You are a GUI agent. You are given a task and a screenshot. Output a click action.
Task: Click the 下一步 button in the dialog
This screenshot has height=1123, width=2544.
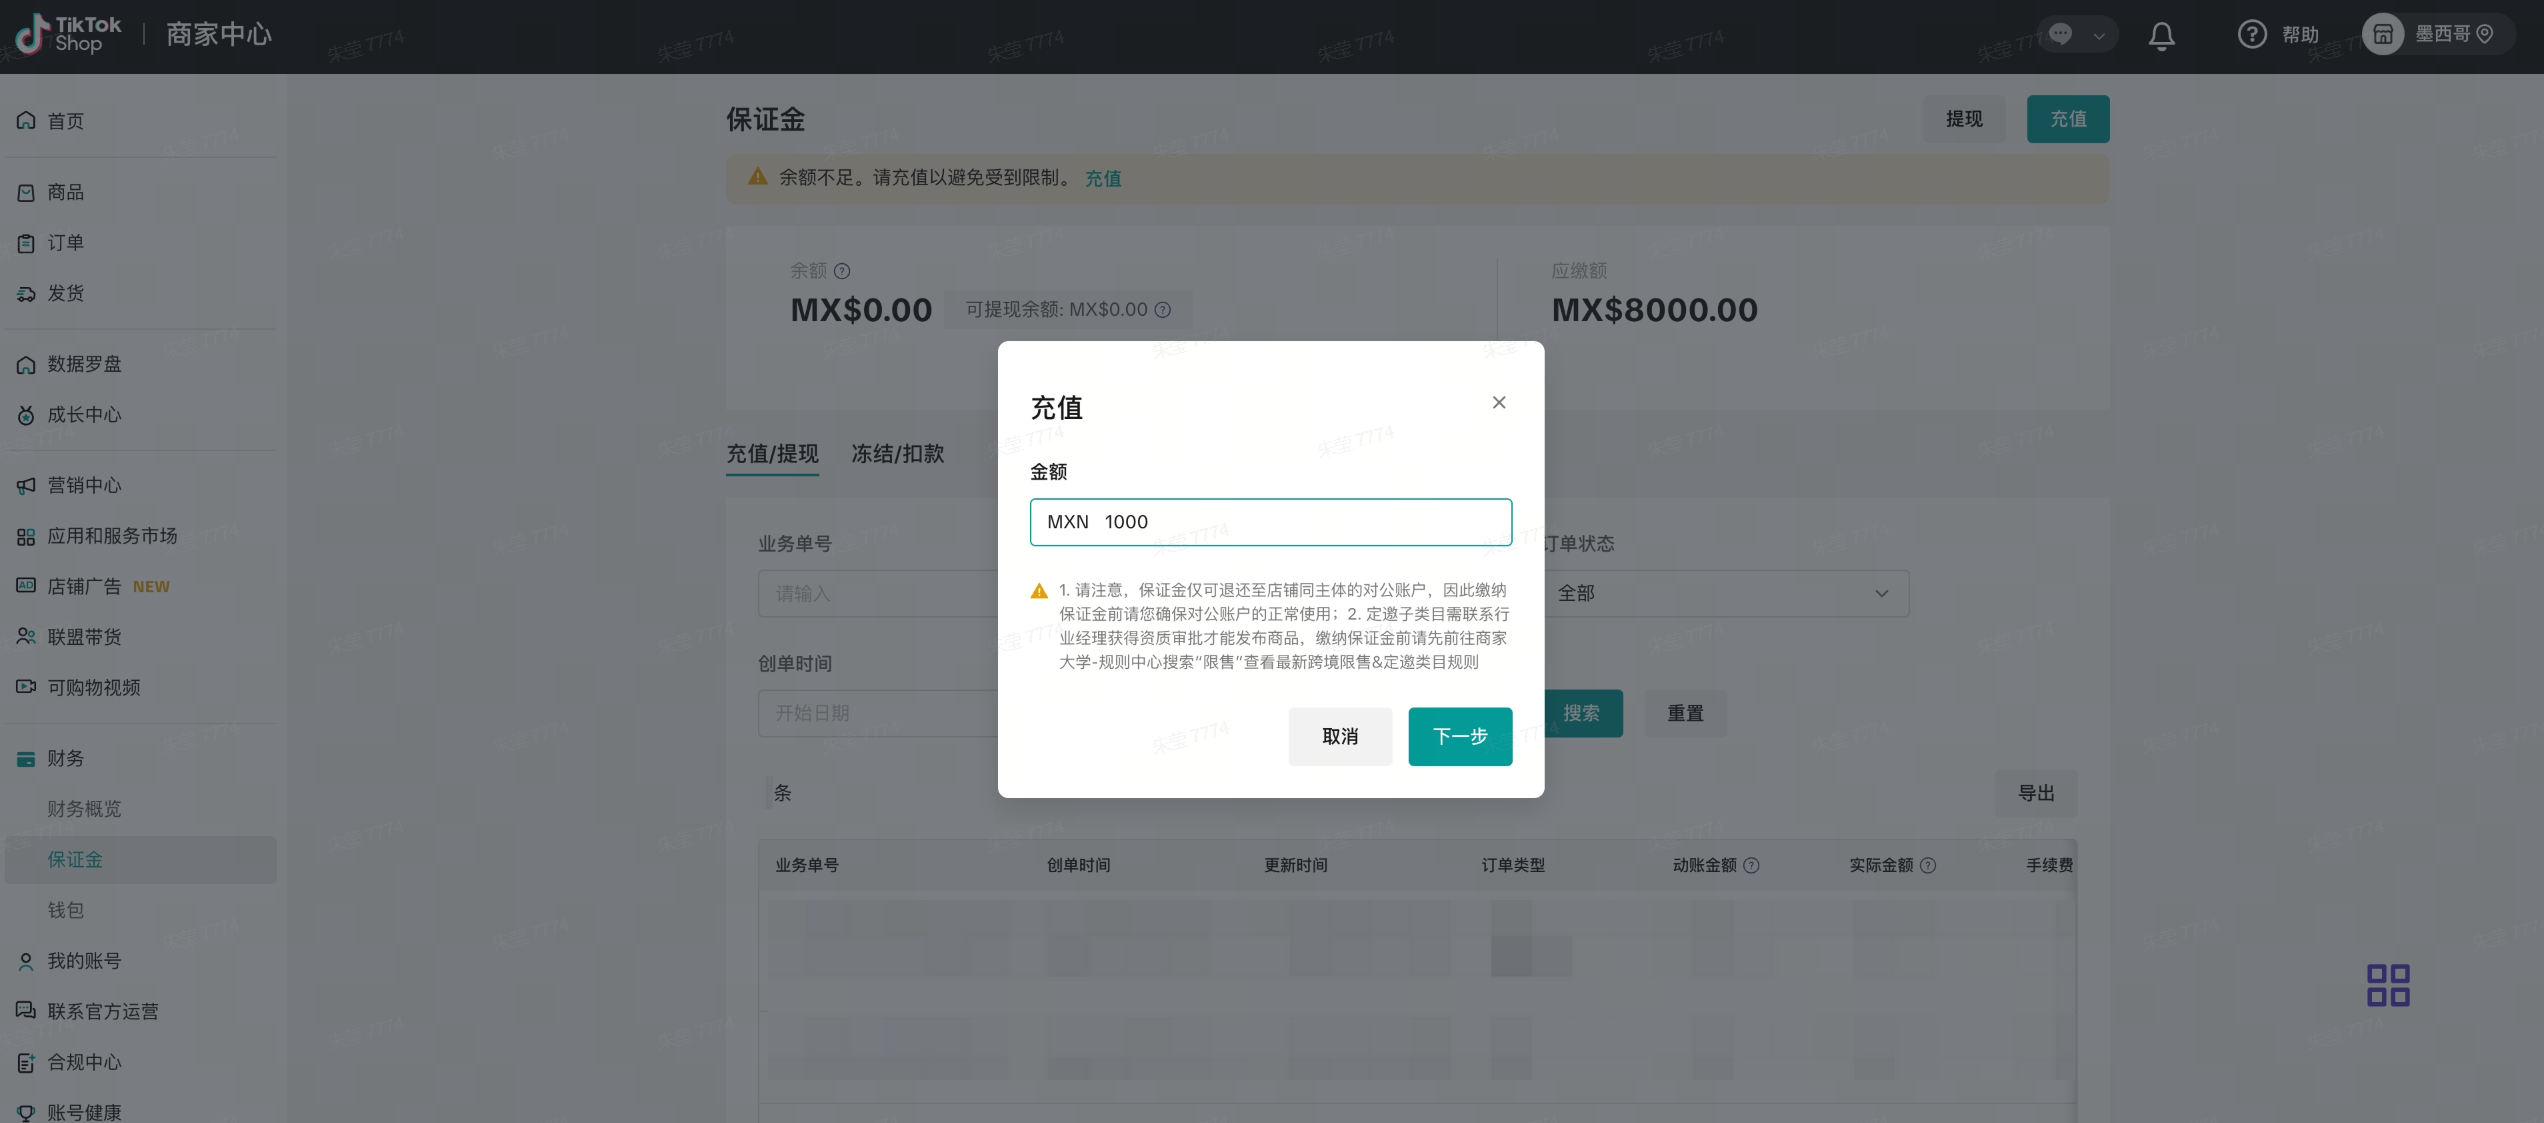[1459, 737]
